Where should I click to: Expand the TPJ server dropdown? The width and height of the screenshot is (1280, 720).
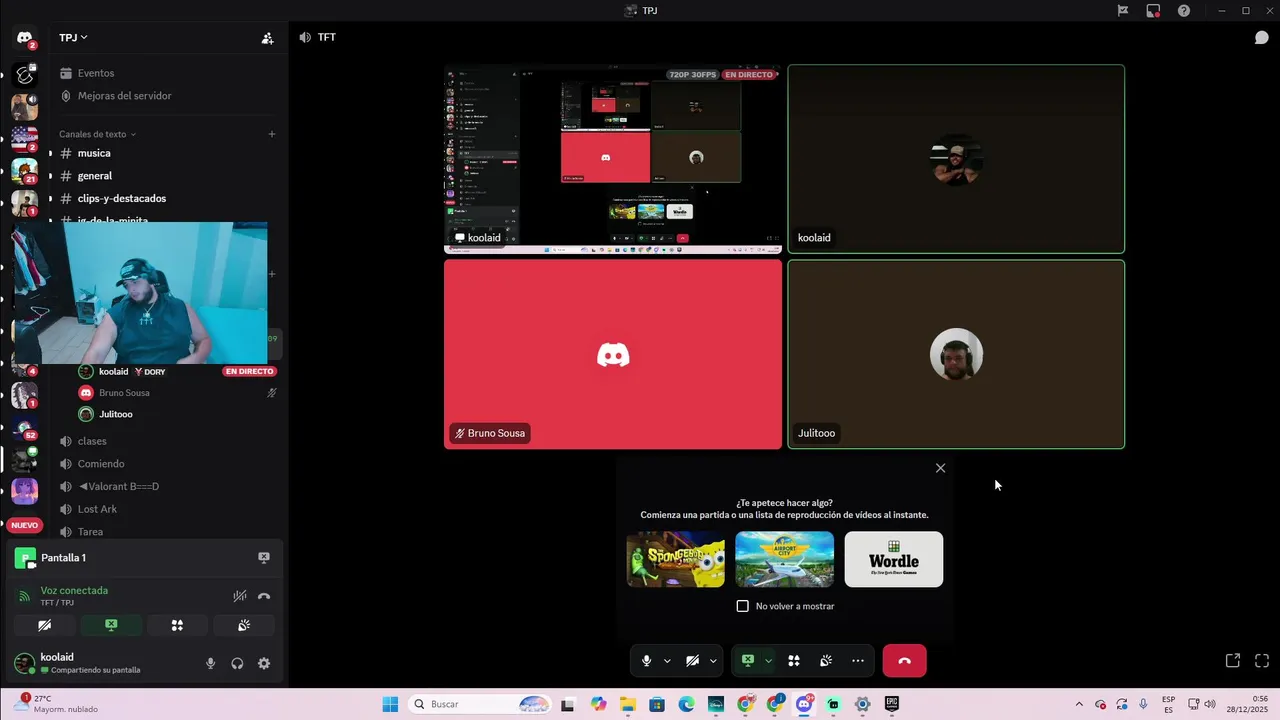tap(73, 38)
